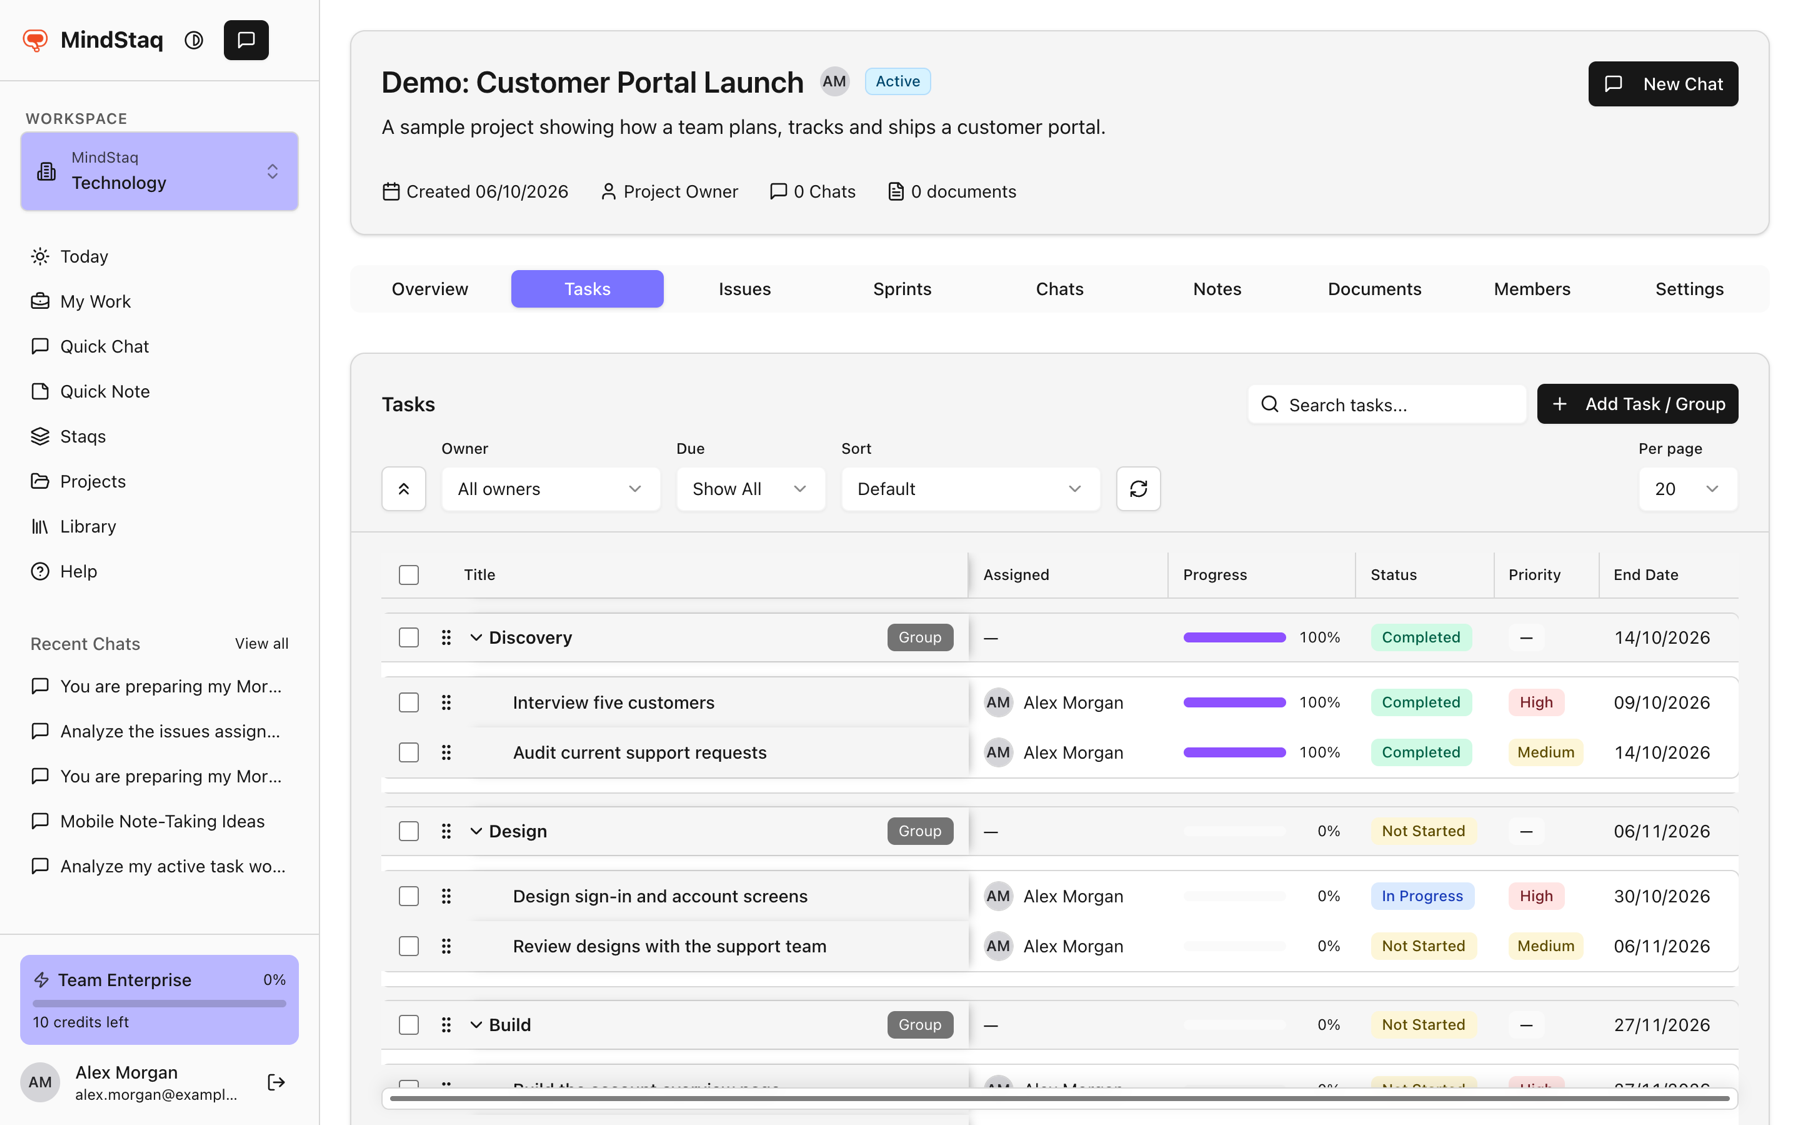The image size is (1800, 1125).
Task: Open the chat icon button beside the logo
Action: coord(246,40)
